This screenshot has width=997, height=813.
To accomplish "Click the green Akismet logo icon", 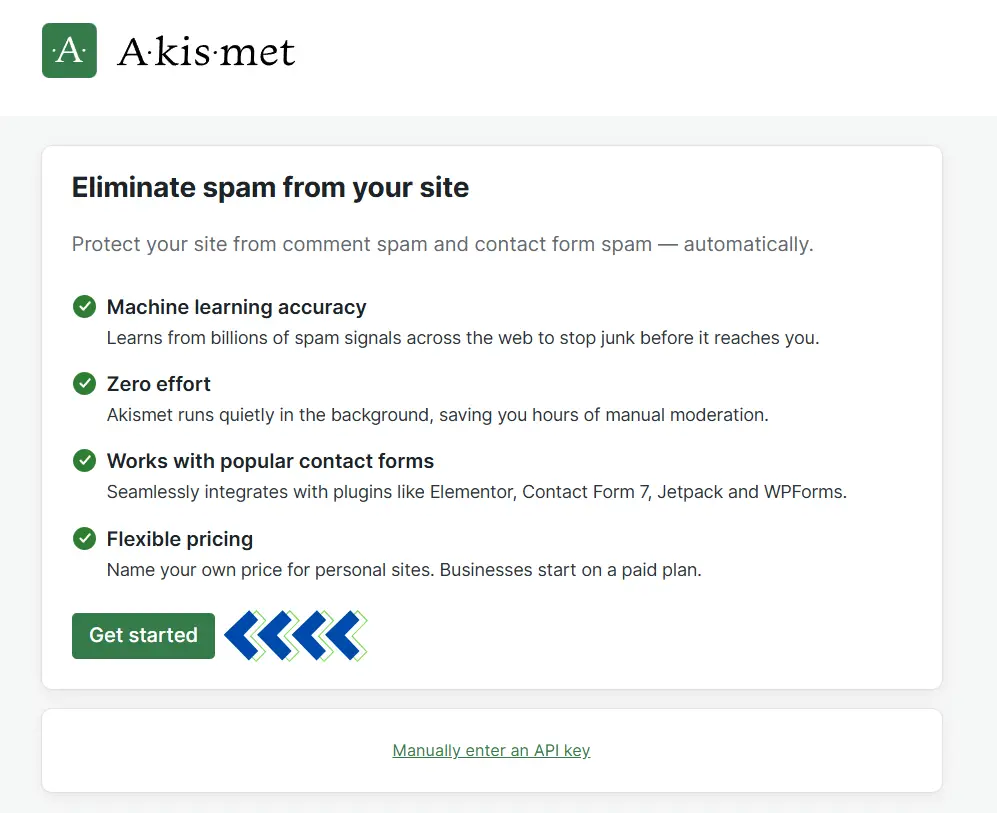I will point(69,50).
